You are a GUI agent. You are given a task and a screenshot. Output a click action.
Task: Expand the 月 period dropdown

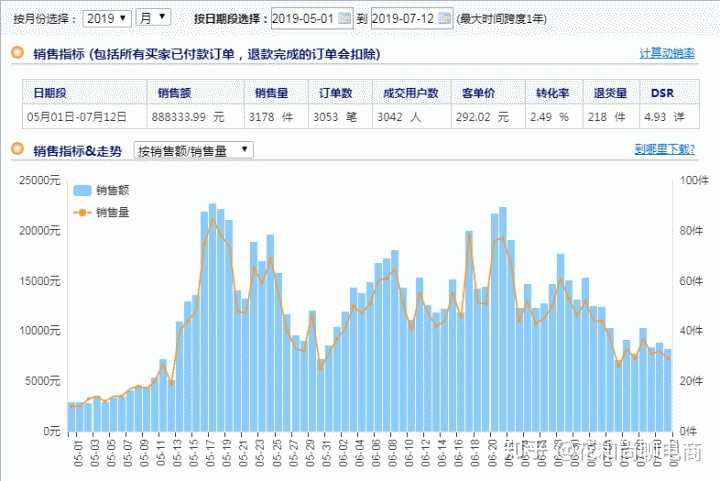(152, 18)
